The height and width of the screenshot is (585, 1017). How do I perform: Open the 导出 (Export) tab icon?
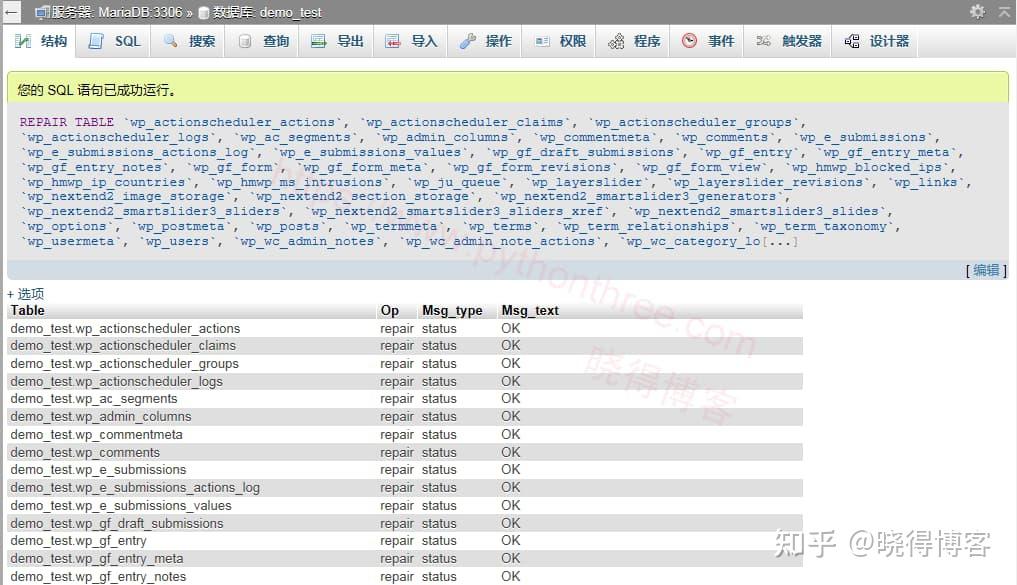(318, 42)
